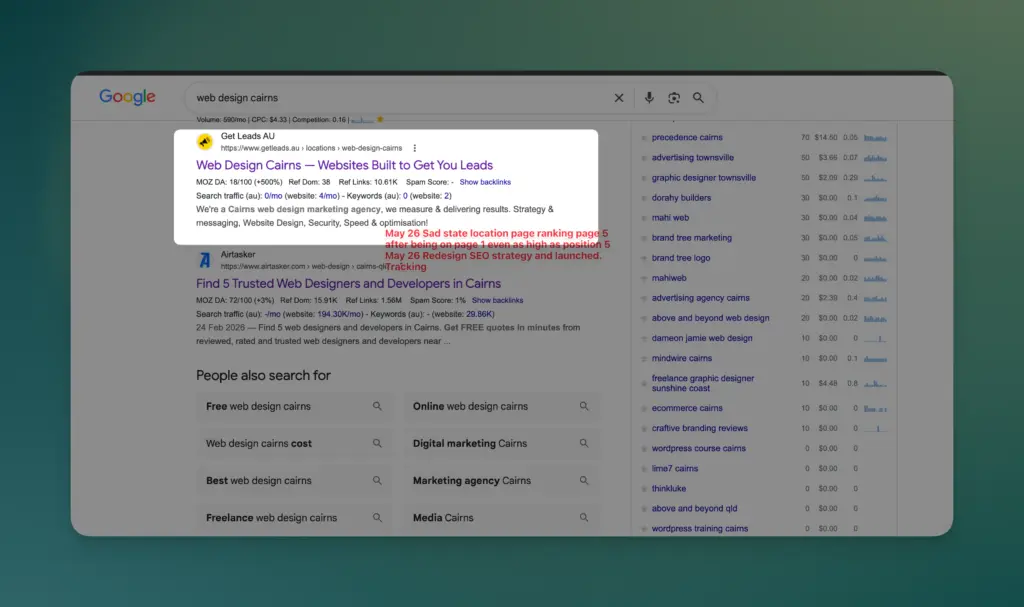Search icon next to Free web design cairns

377,406
